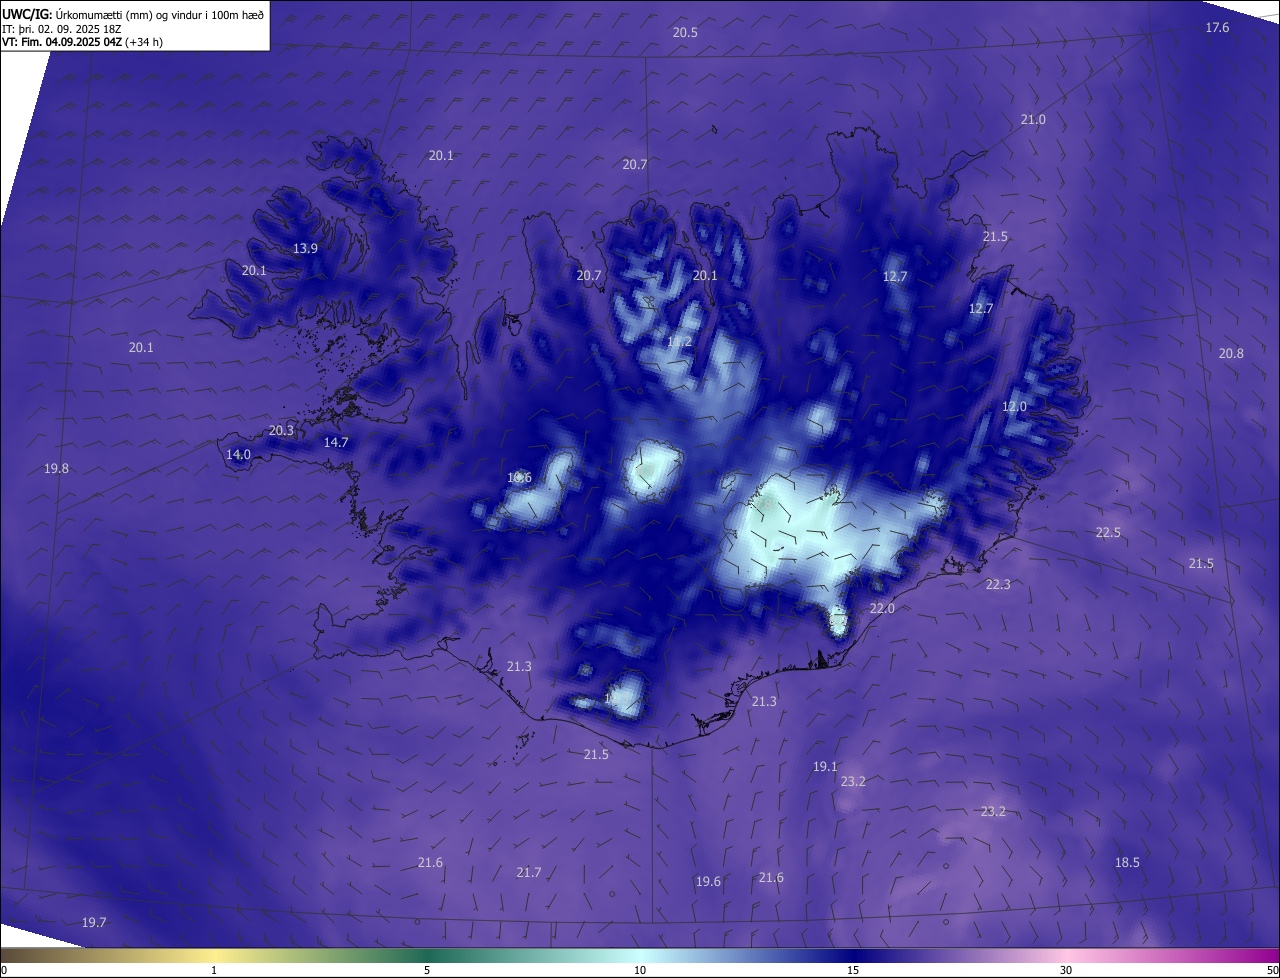Click the map title 'UWC/IG: Úrkomumætti (mm)' line
The height and width of the screenshot is (978, 1280).
tap(134, 14)
